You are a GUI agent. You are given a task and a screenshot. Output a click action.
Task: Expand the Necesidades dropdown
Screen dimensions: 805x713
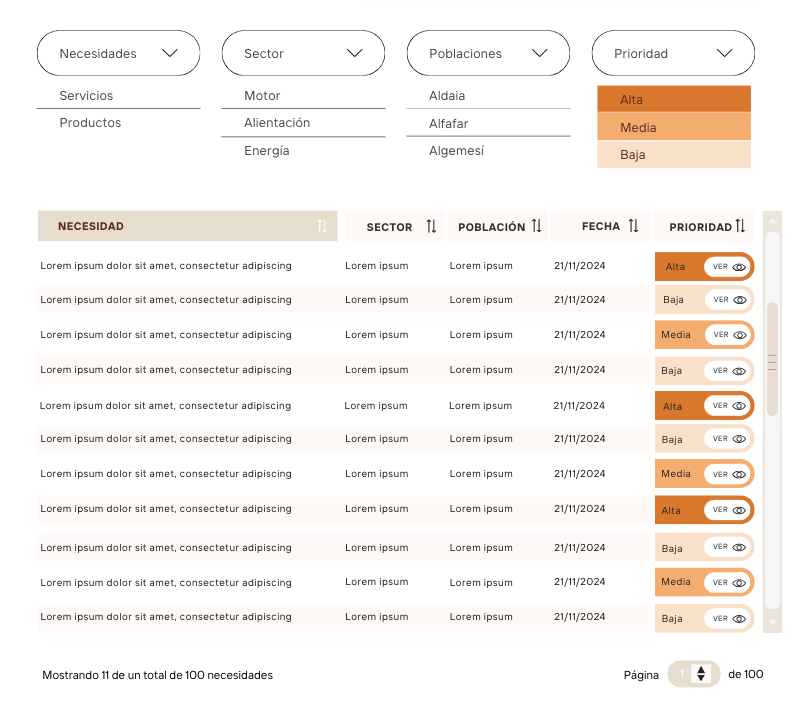119,53
